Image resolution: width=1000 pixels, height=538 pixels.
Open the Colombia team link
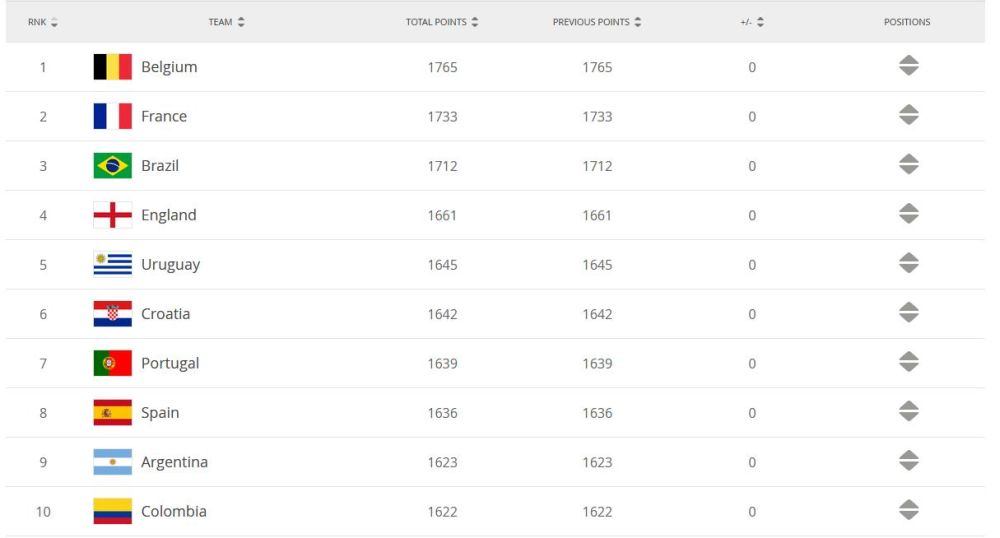(x=173, y=511)
